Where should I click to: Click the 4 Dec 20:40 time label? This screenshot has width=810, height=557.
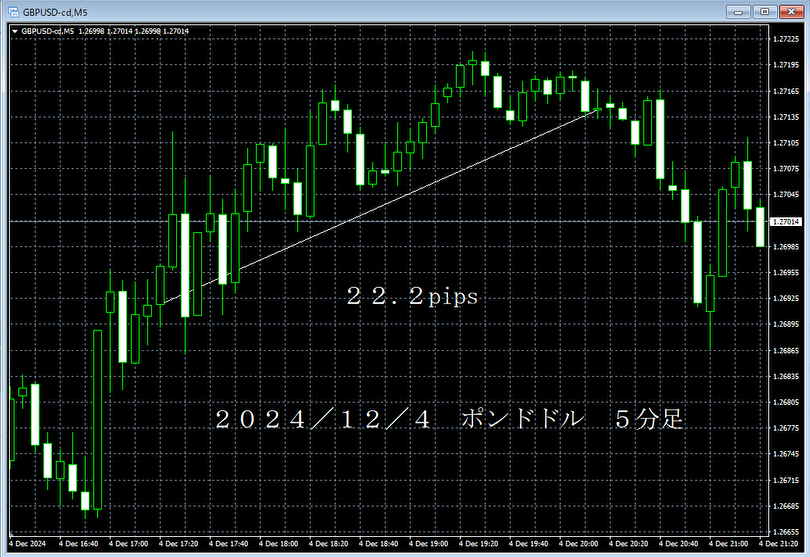point(679,544)
